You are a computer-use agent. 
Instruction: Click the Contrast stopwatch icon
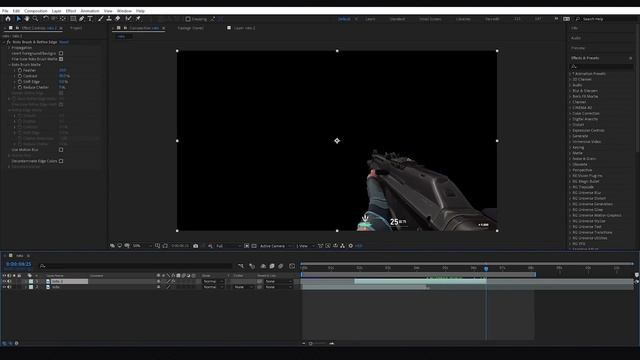click(x=20, y=76)
